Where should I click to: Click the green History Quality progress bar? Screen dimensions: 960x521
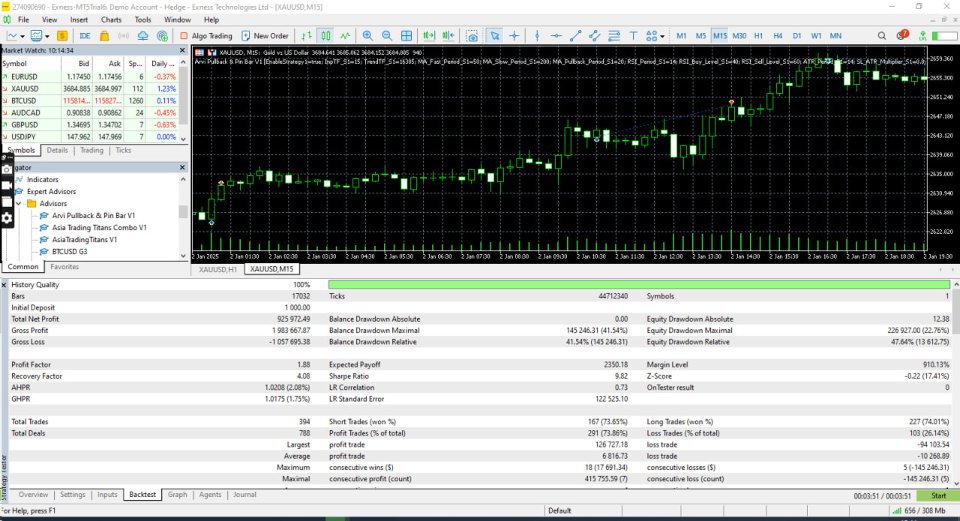[x=639, y=285]
